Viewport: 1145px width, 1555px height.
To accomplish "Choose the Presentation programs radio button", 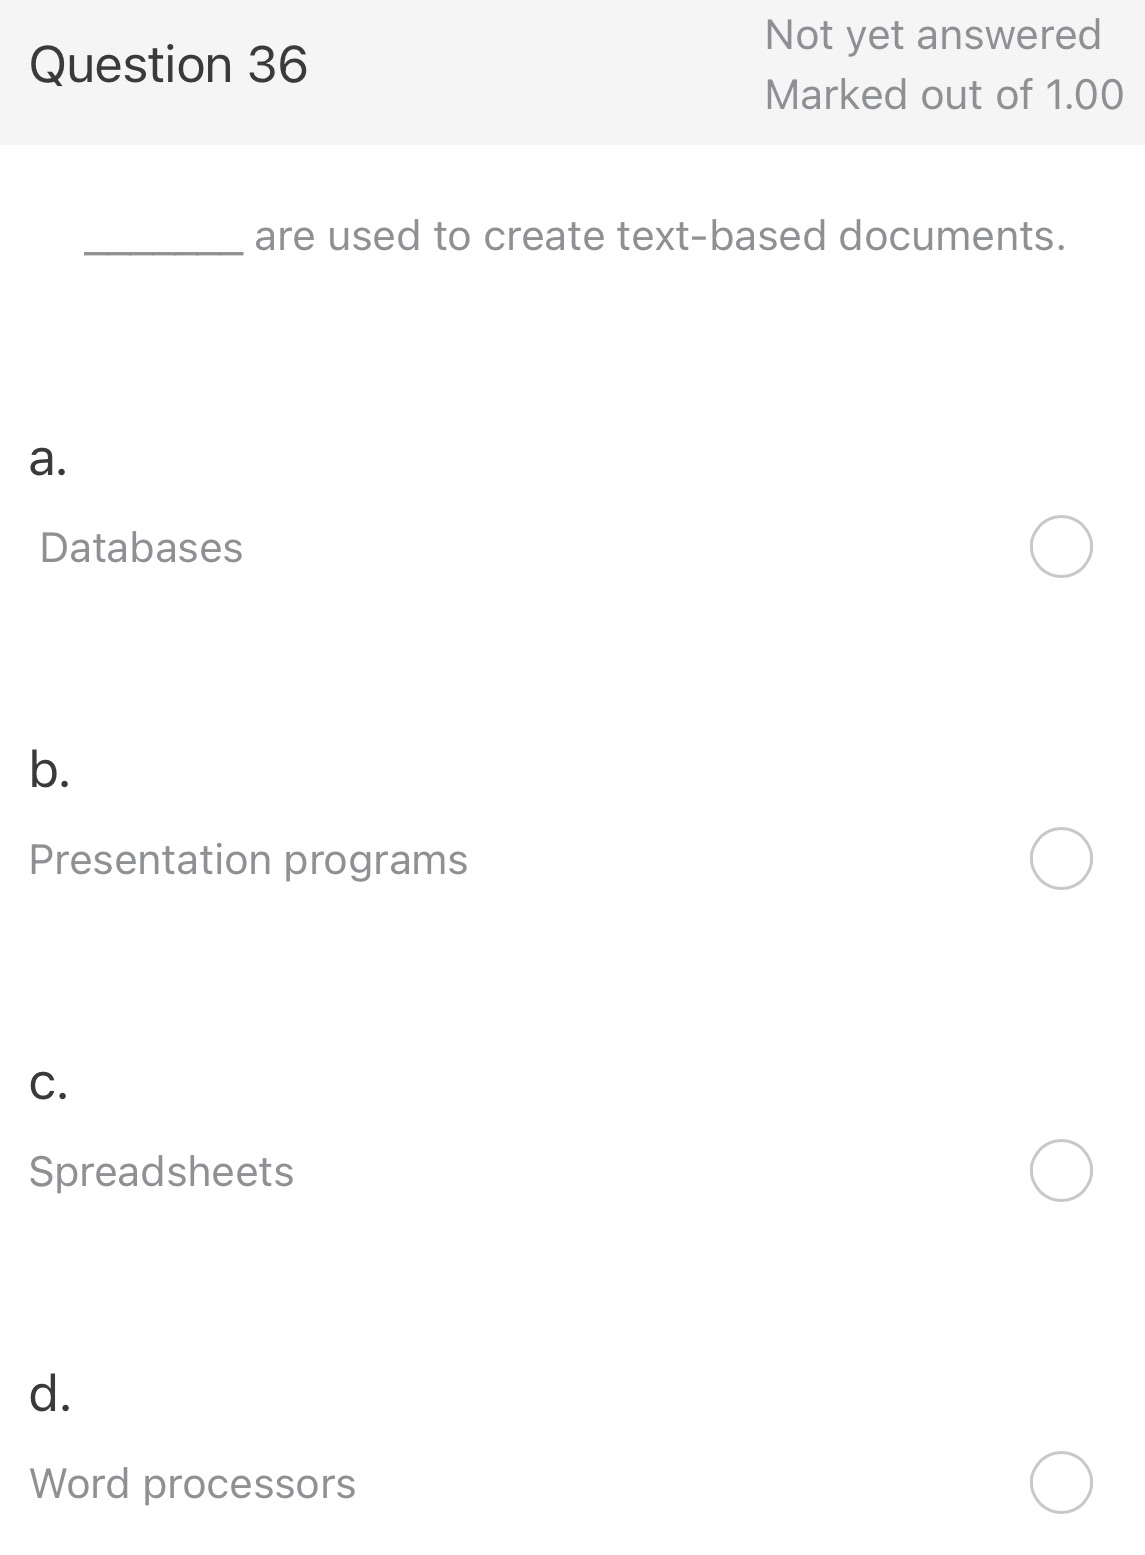I will coord(1061,859).
